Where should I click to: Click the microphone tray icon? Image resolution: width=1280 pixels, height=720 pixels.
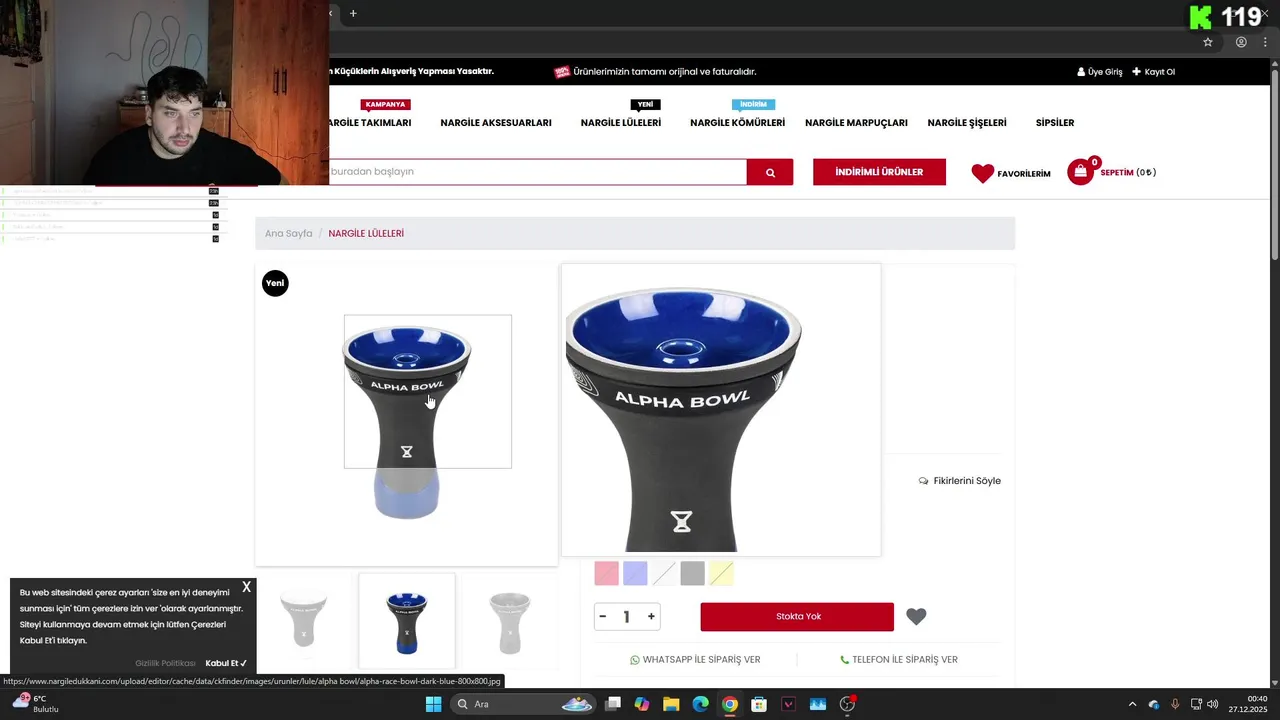click(x=1175, y=704)
